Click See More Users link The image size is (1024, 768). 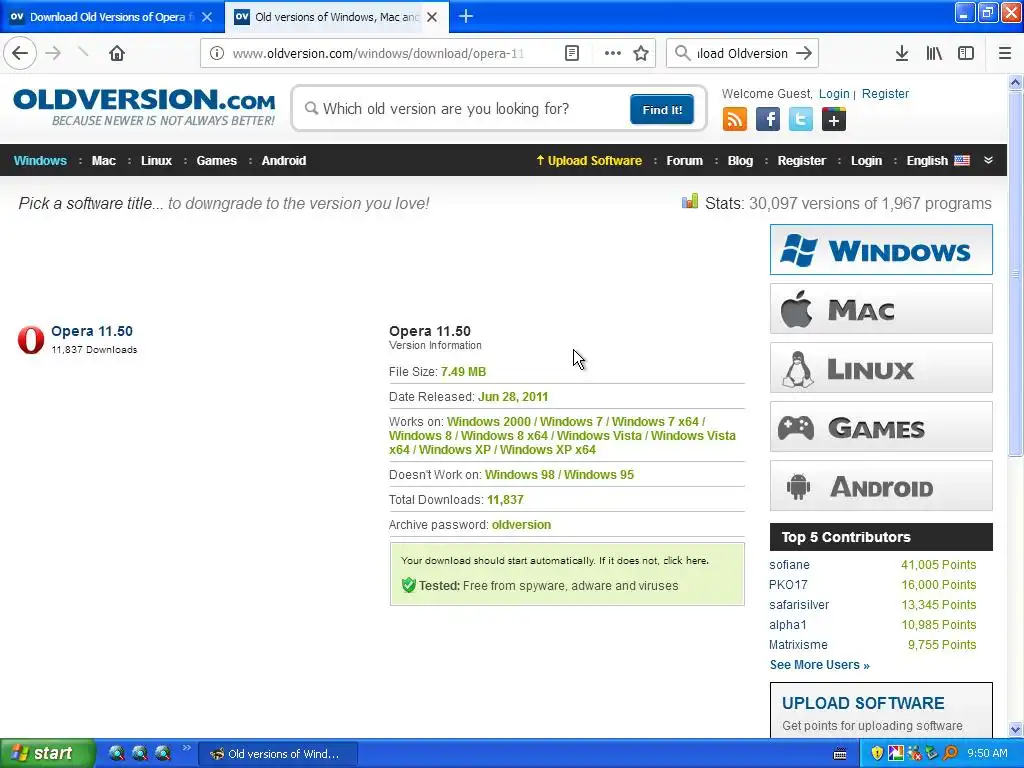pos(819,665)
